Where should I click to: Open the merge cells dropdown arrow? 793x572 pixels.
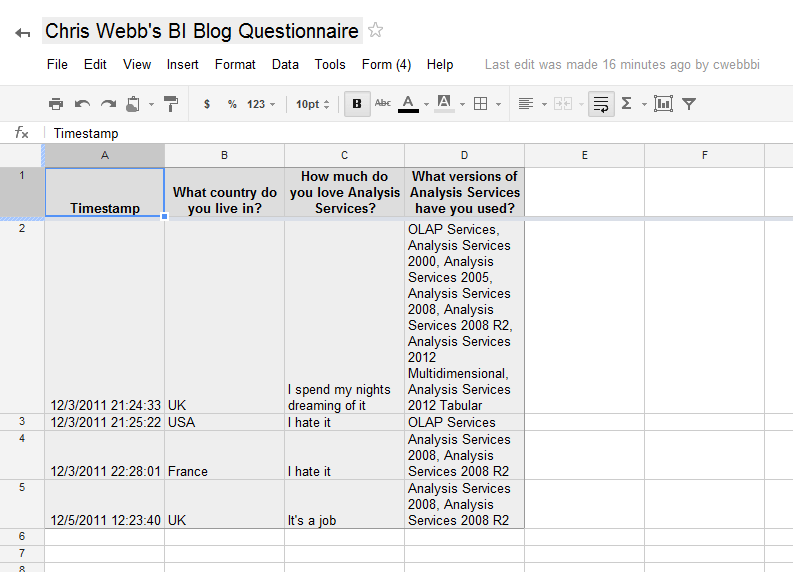pos(581,105)
